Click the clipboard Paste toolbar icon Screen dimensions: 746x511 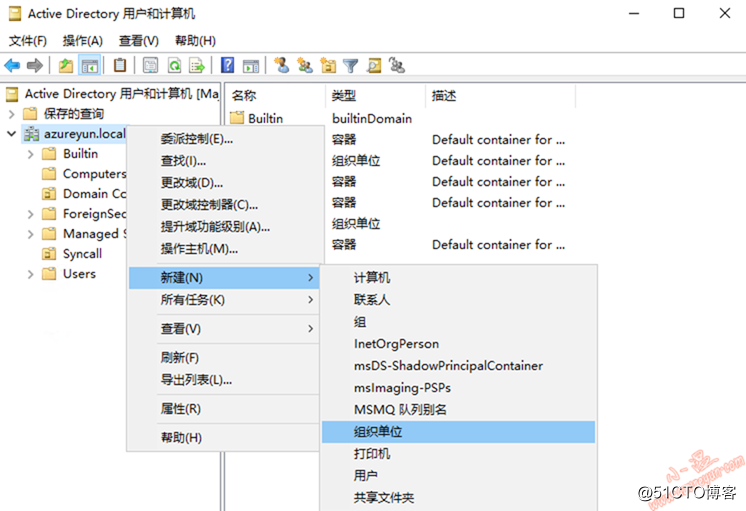[x=119, y=65]
